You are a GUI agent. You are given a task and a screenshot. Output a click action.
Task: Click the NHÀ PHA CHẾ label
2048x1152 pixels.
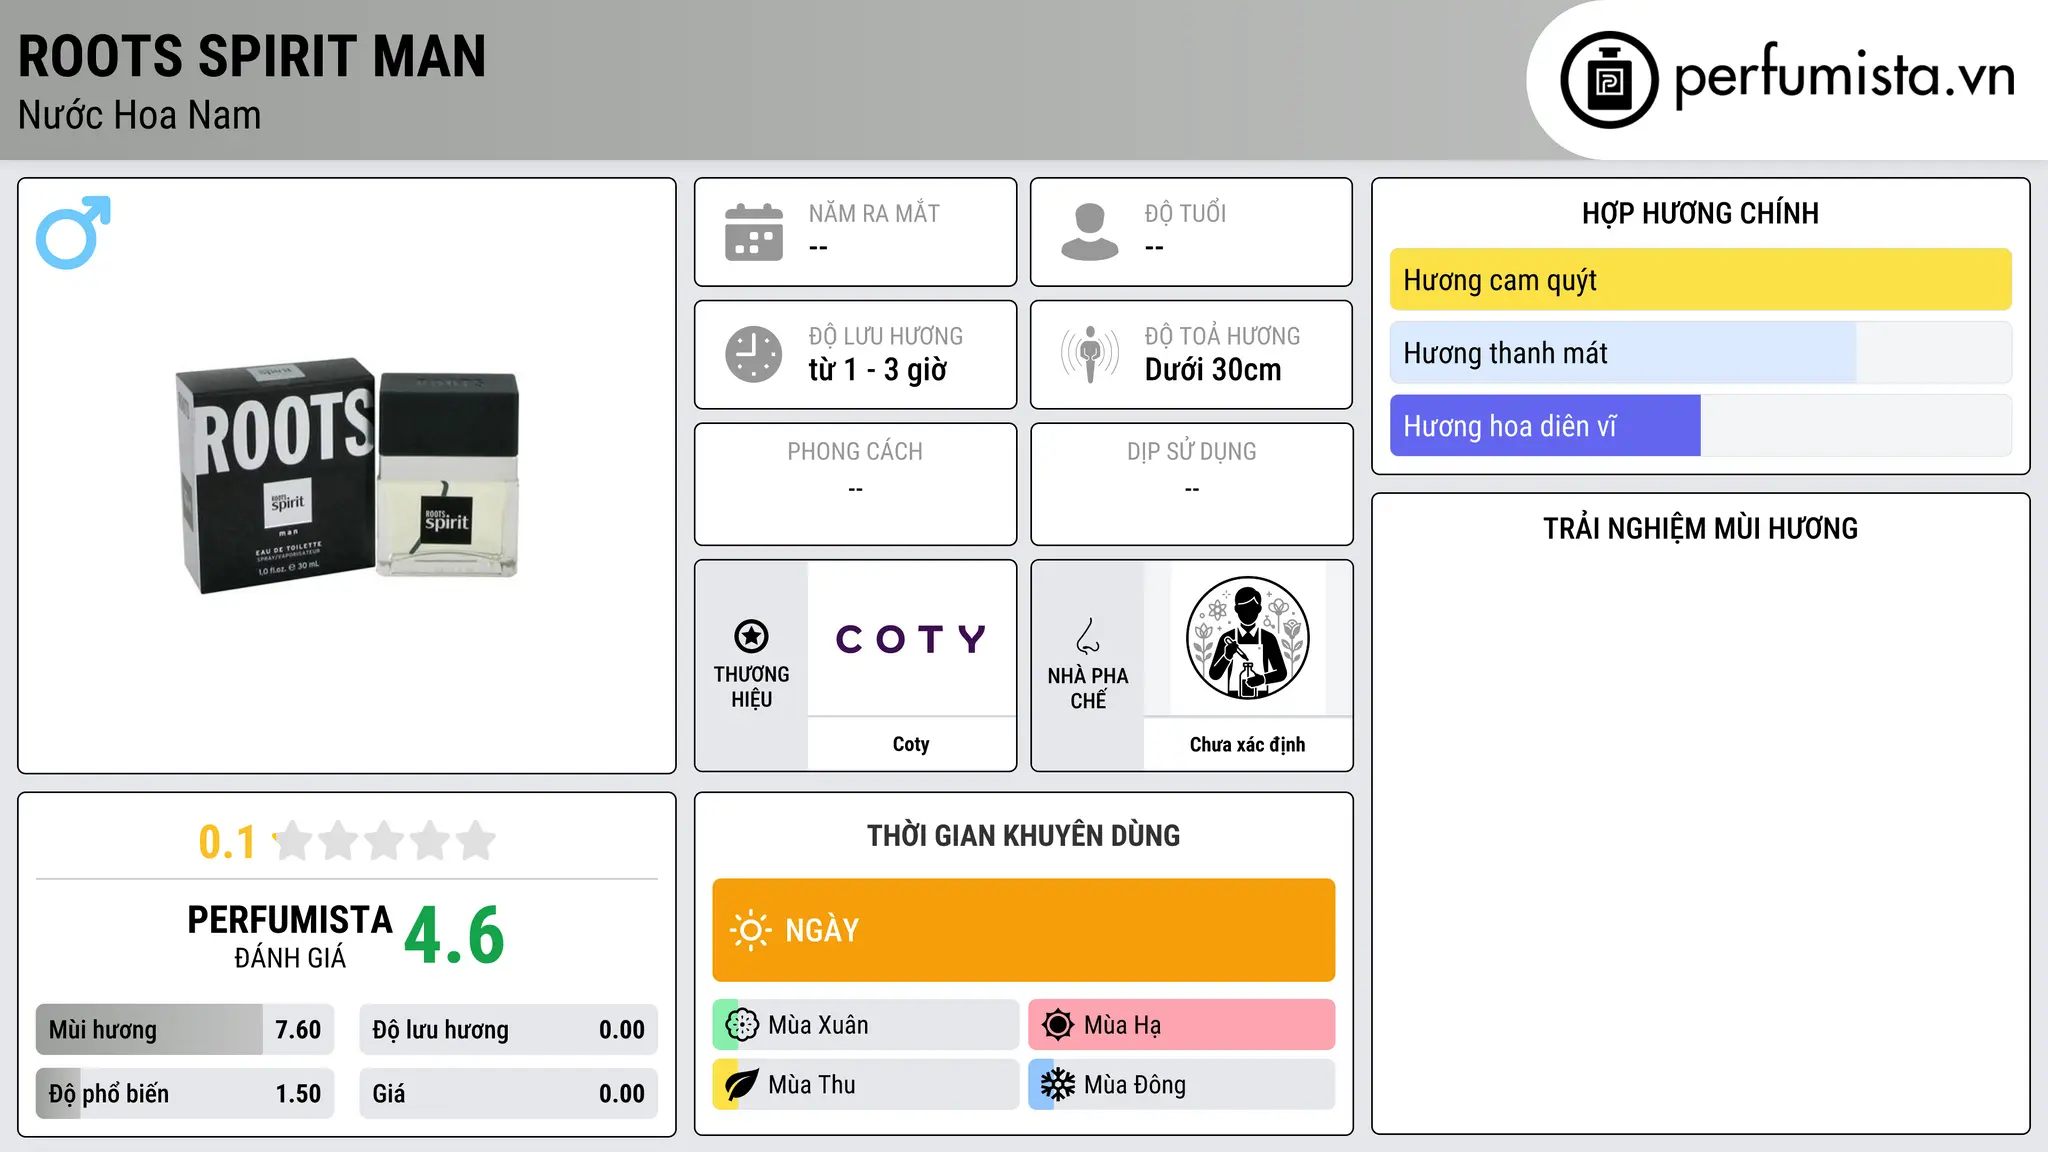click(1088, 688)
